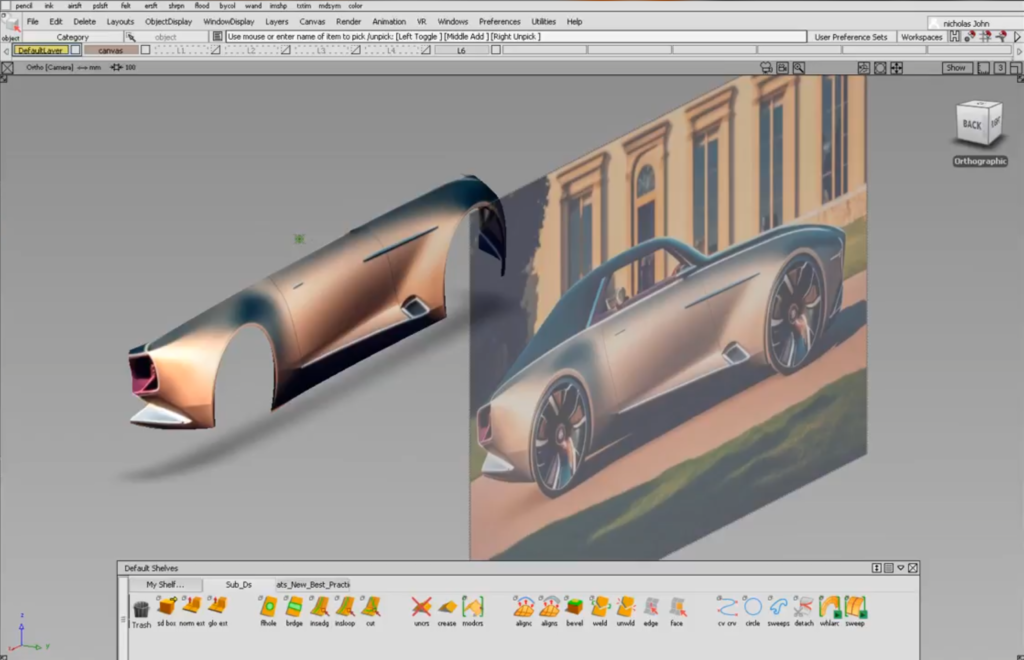
Task: Open the Workspaces dropdown
Action: (921, 37)
